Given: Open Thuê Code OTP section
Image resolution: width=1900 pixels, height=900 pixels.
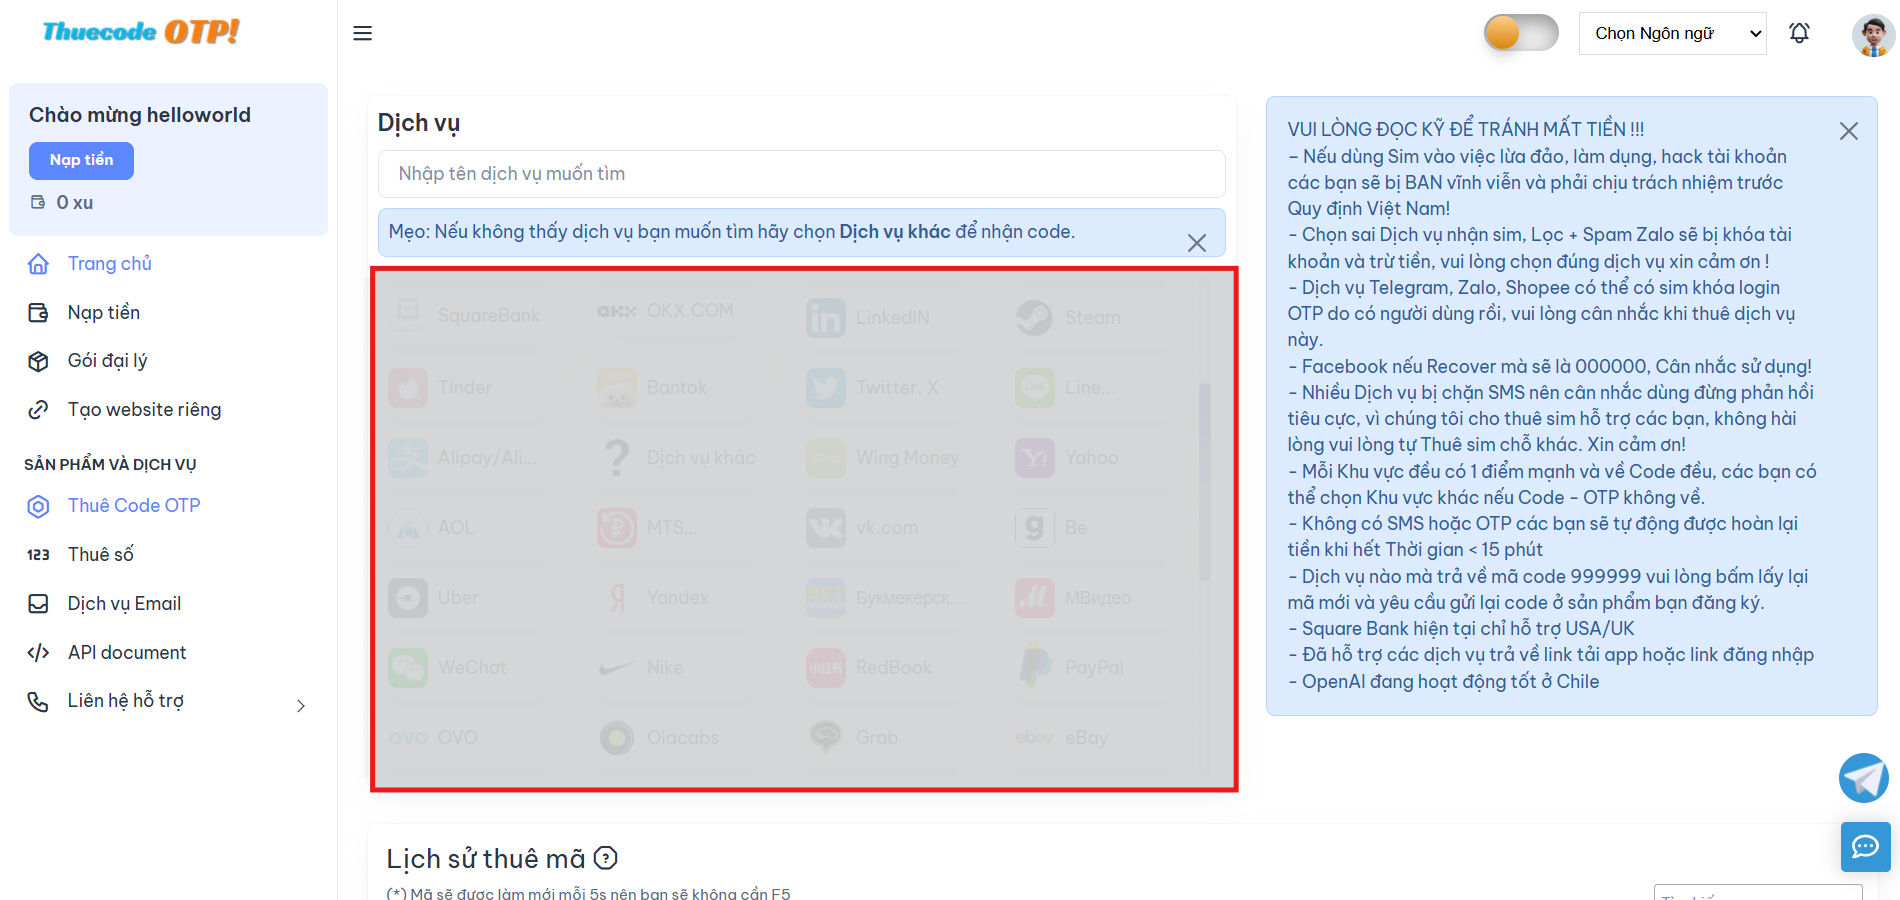Looking at the screenshot, I should [x=134, y=505].
